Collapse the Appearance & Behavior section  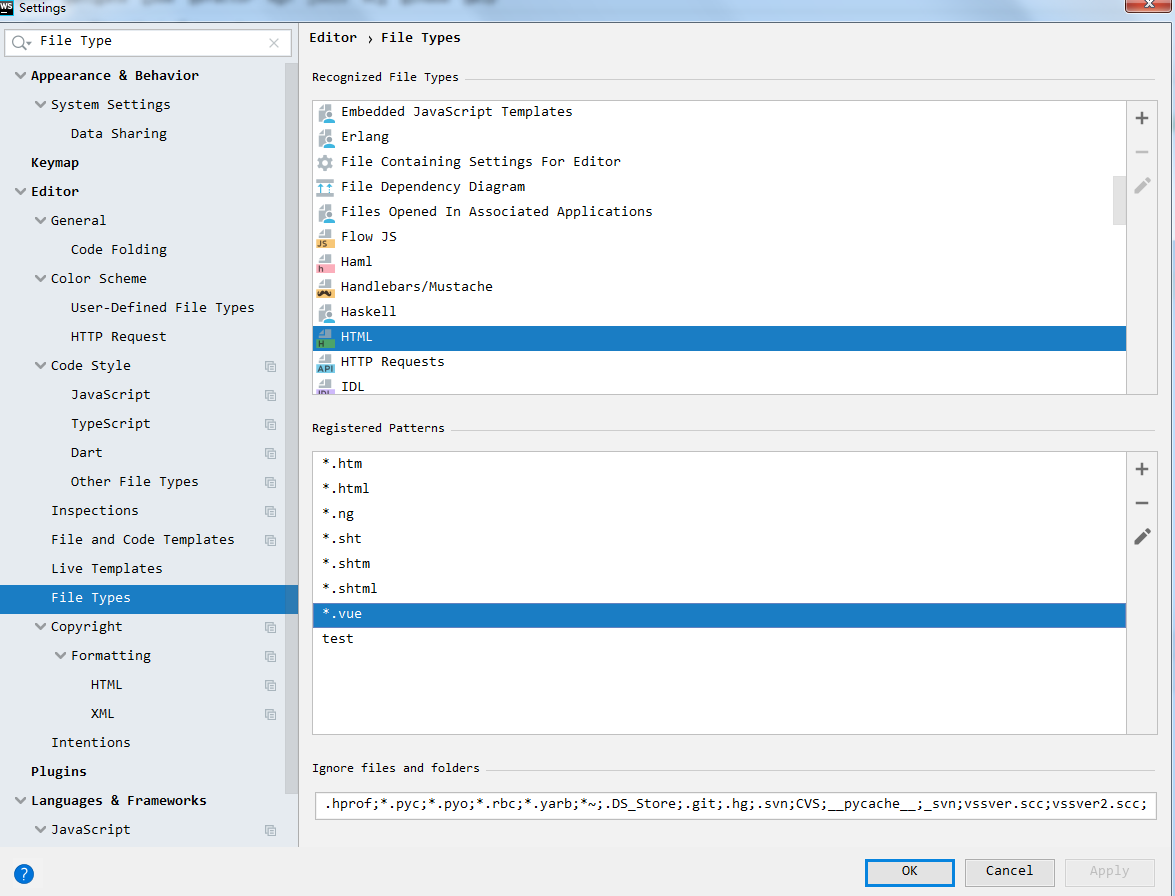tap(20, 76)
